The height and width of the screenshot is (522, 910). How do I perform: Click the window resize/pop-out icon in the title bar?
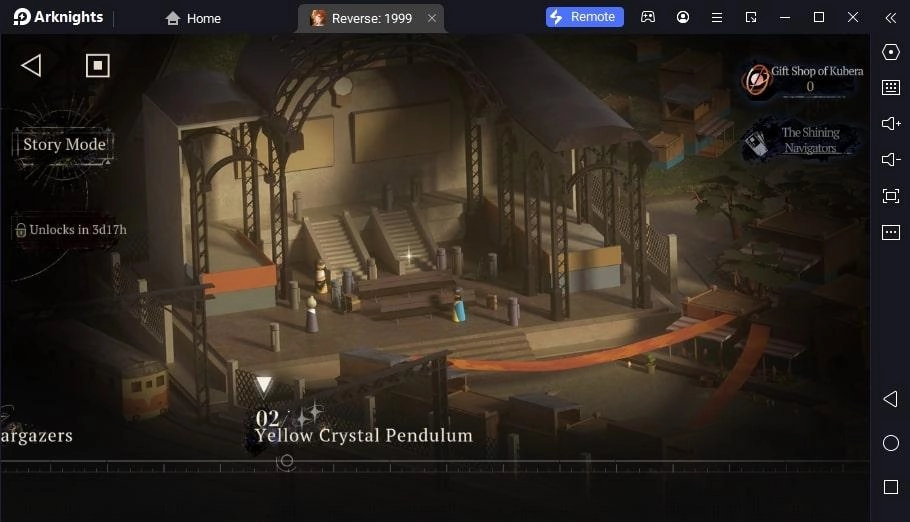[x=751, y=17]
